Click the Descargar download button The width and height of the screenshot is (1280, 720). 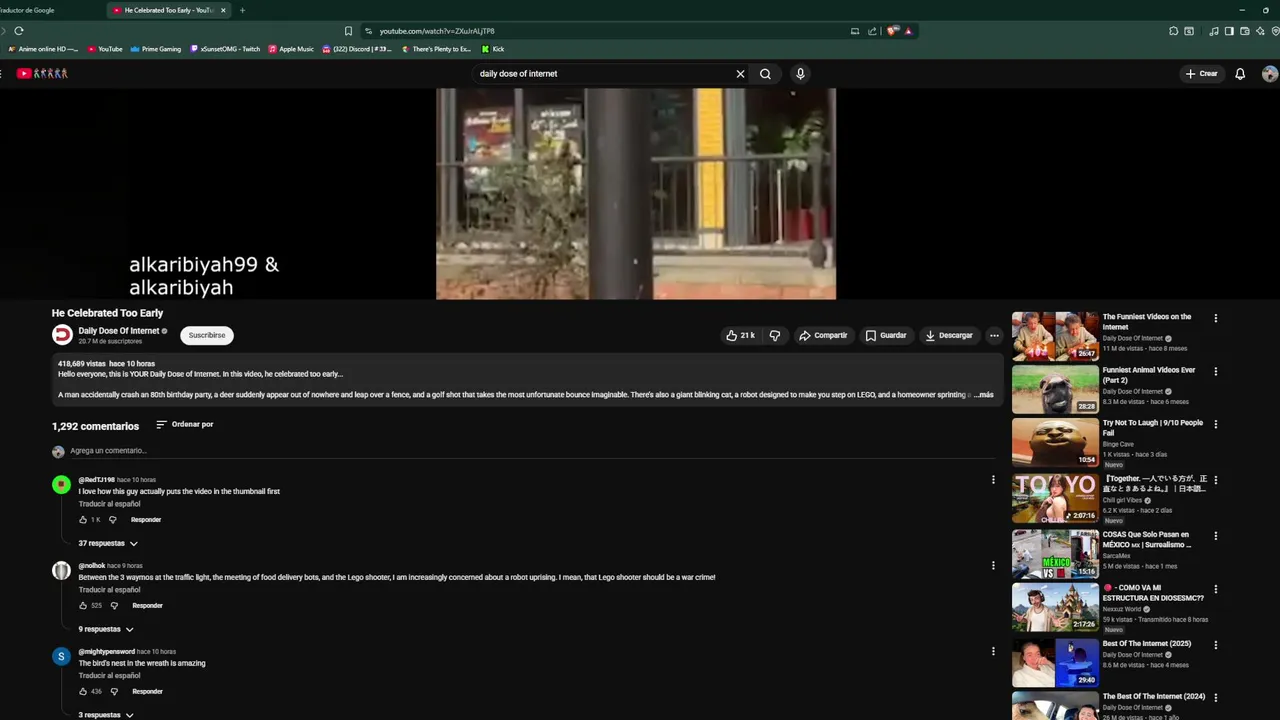point(949,336)
